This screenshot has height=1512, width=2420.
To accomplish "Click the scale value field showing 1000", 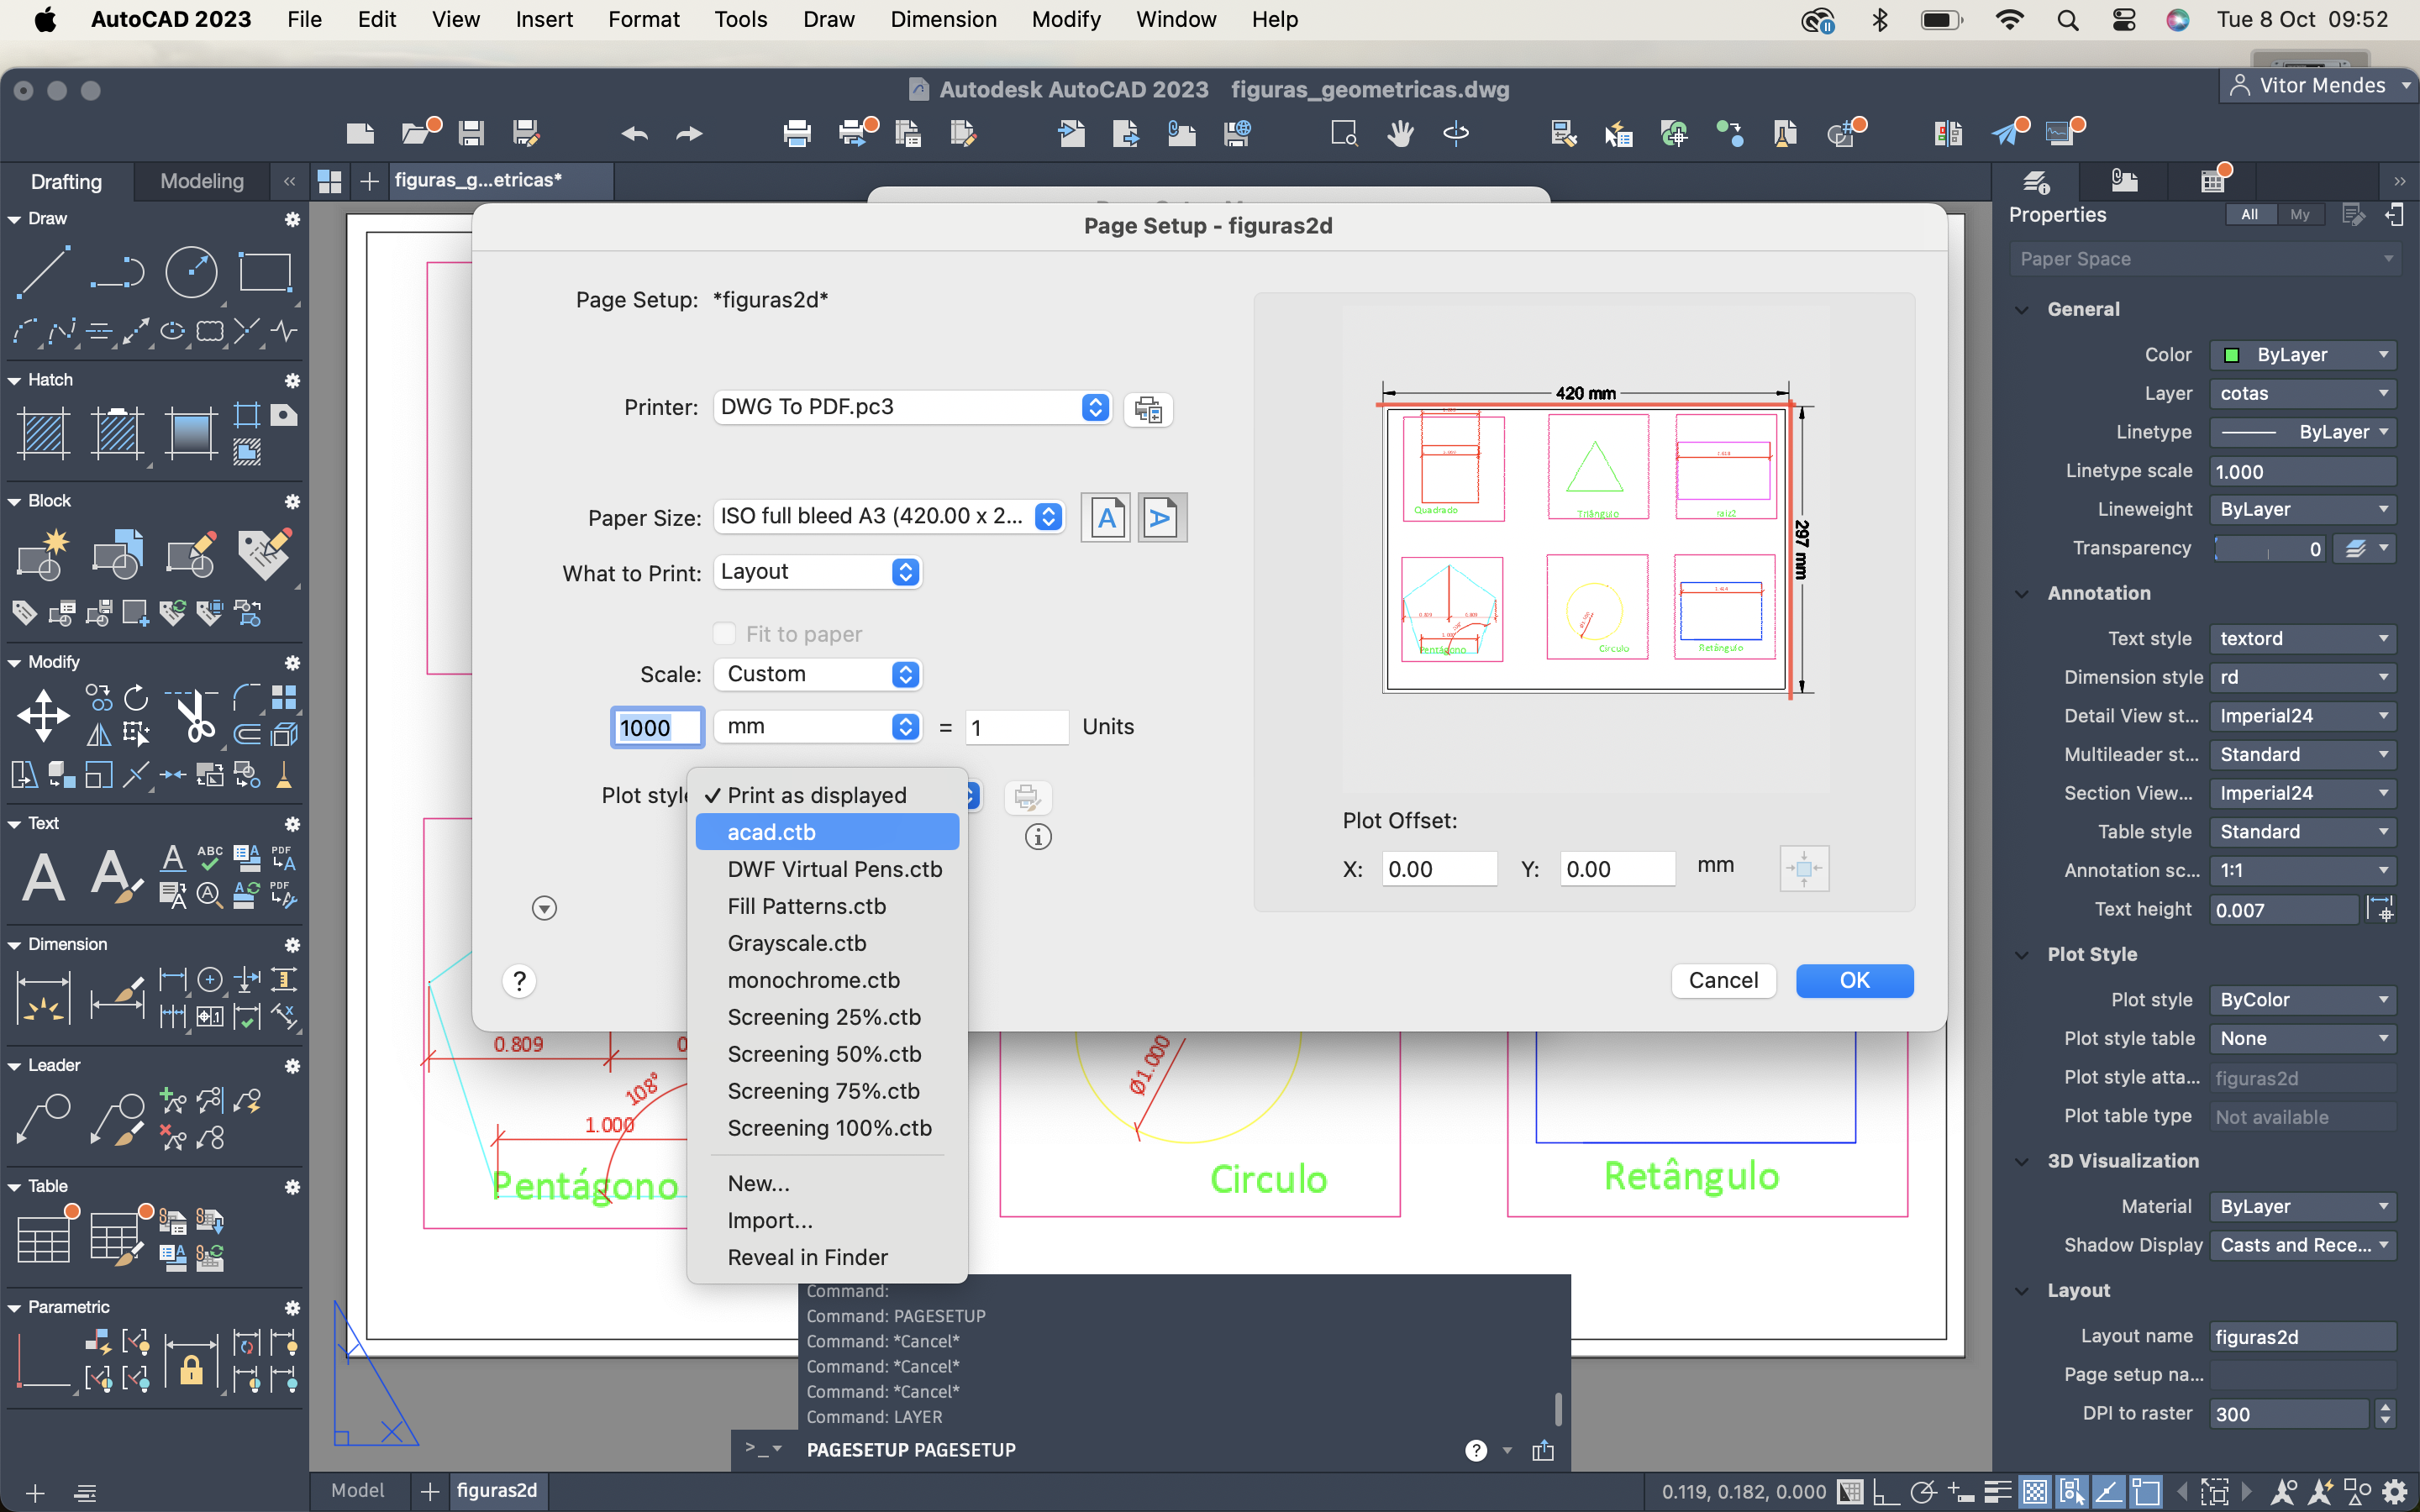I will 657,727.
